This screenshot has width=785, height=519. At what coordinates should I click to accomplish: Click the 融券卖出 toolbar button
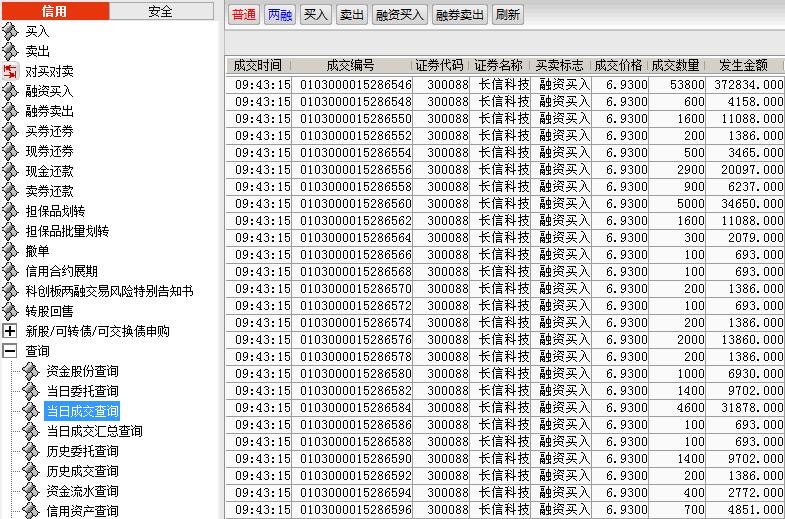tap(460, 15)
